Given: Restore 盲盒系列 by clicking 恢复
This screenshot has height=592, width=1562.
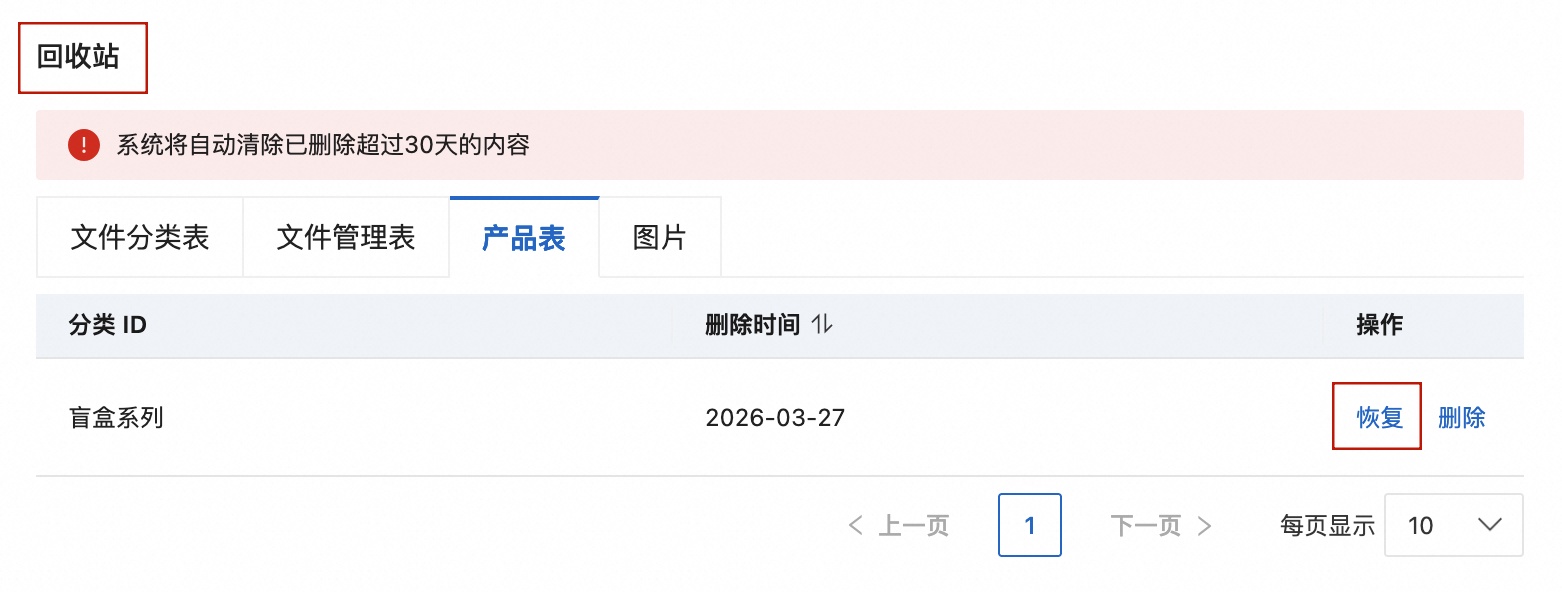Looking at the screenshot, I should (x=1376, y=417).
